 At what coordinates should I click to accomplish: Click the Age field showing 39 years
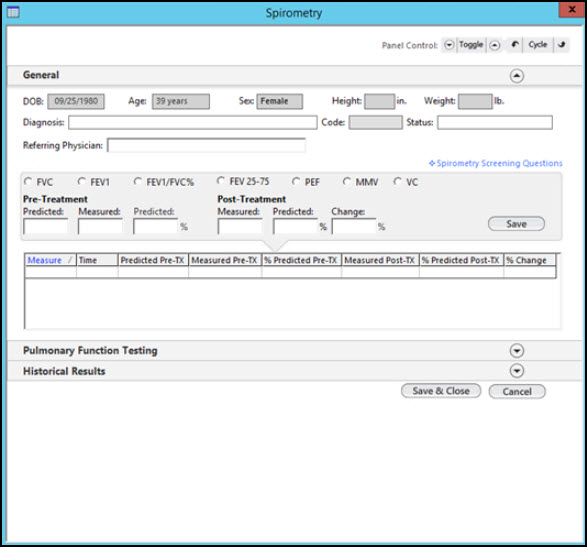(x=181, y=101)
